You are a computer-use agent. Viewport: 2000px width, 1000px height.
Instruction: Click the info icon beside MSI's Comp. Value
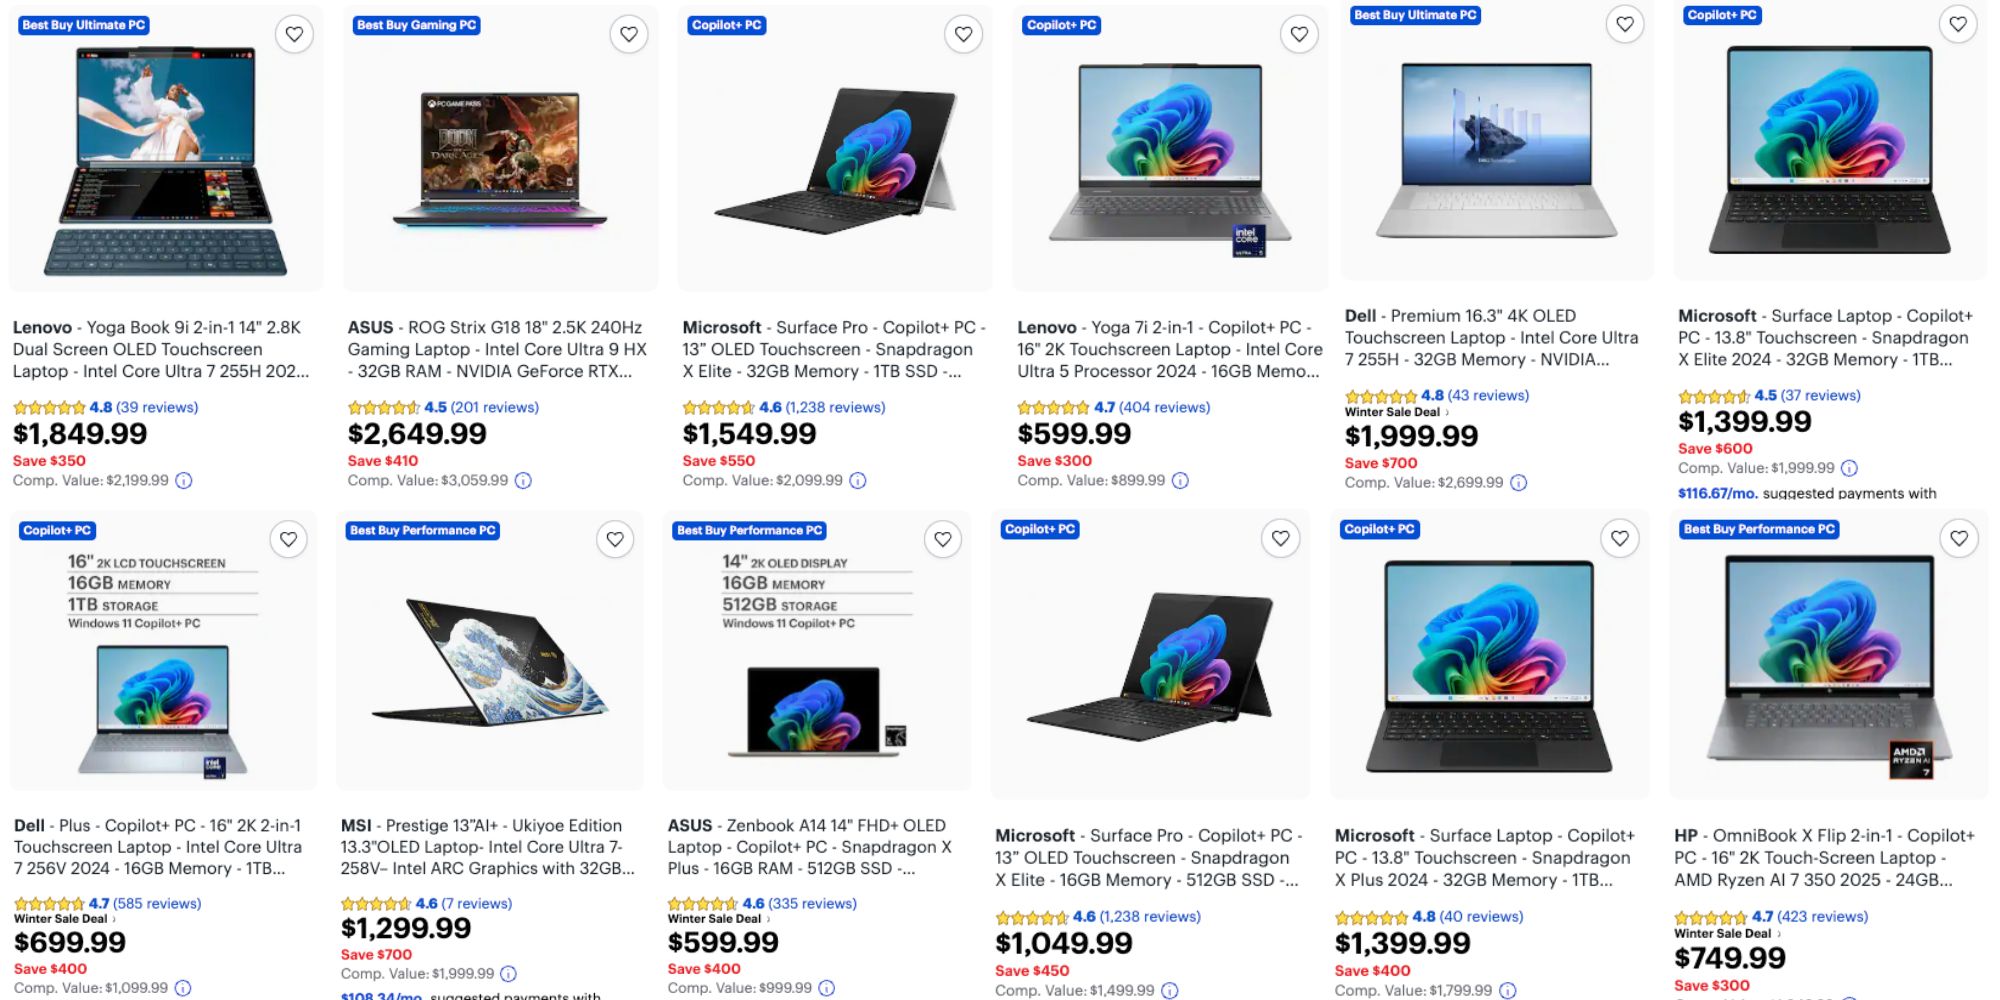pyautogui.click(x=510, y=972)
